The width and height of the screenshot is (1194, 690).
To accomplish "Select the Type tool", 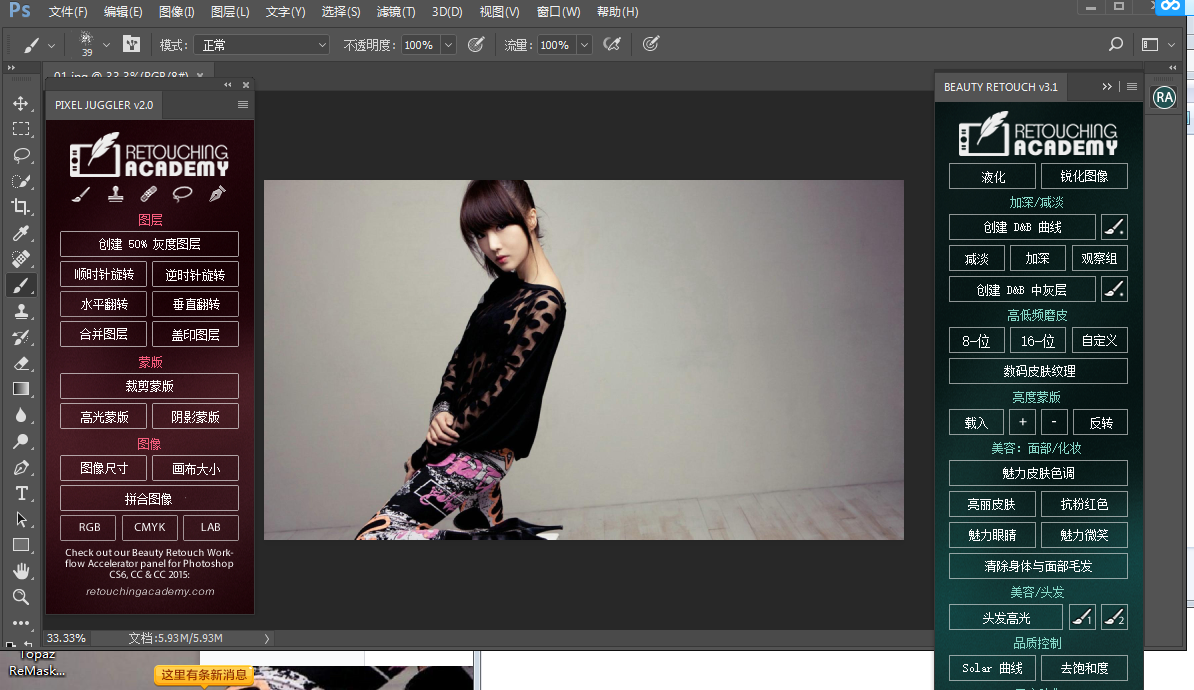I will pyautogui.click(x=21, y=494).
